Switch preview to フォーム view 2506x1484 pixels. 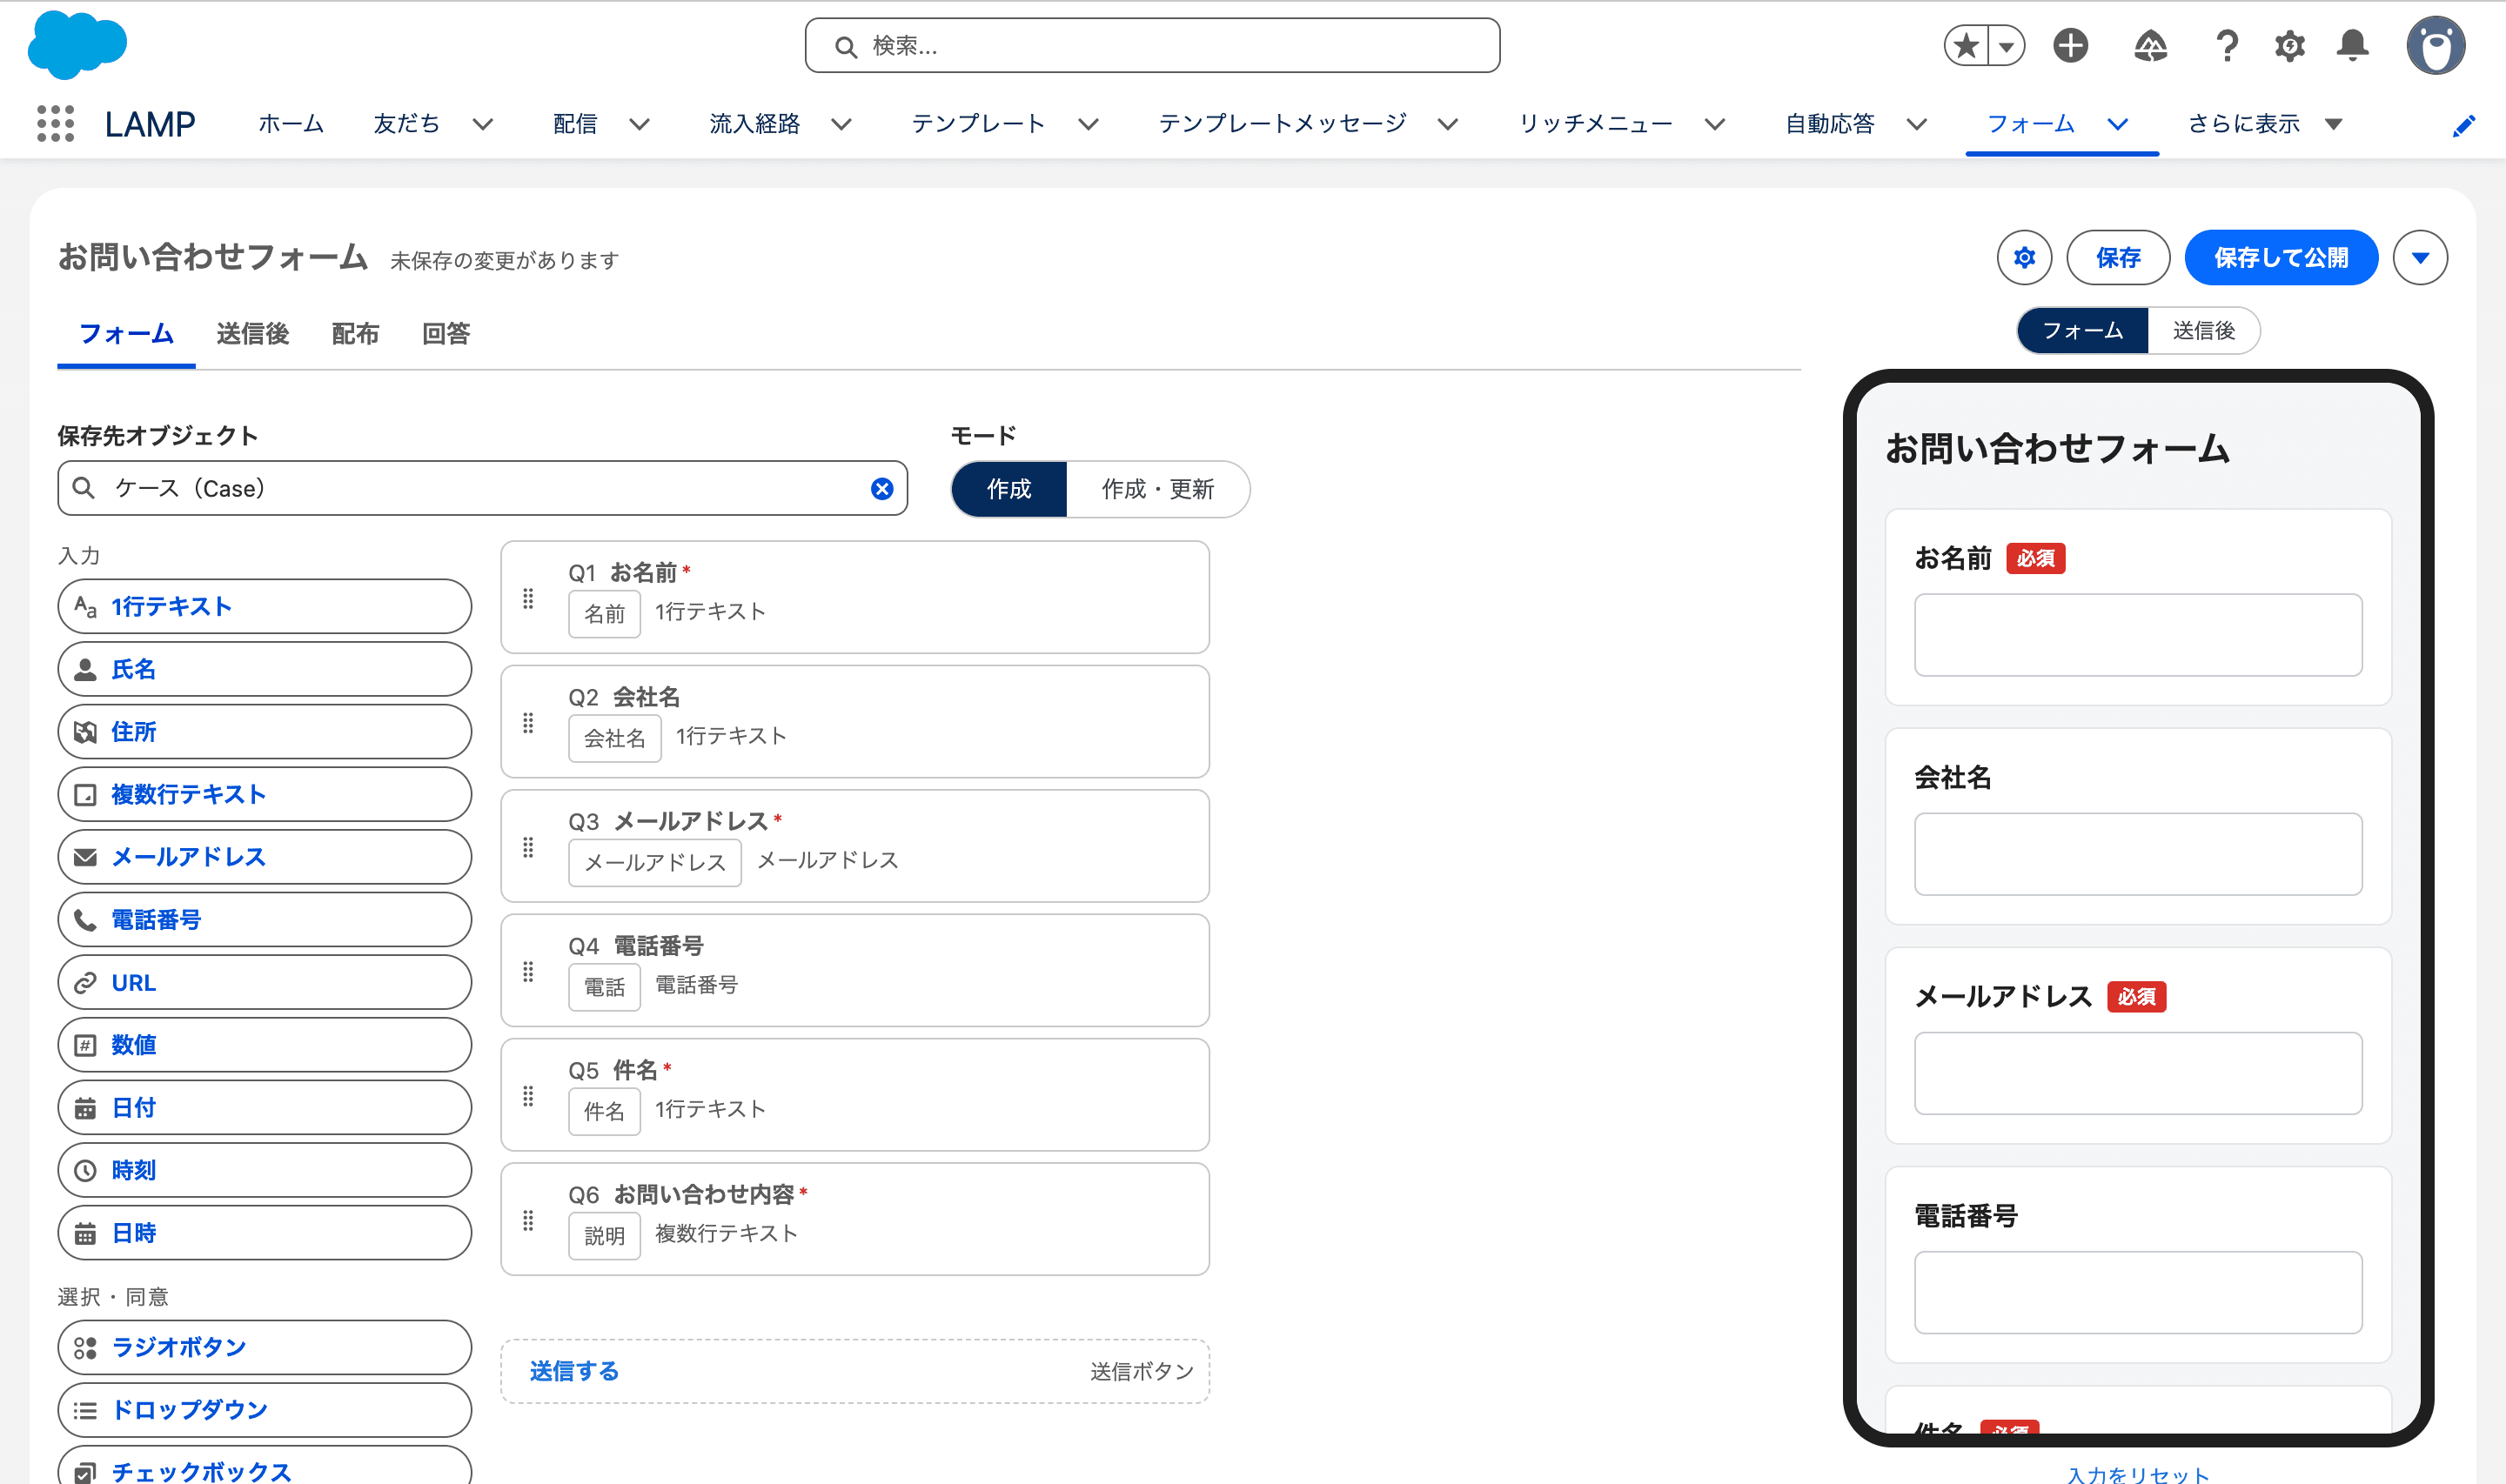click(x=2082, y=331)
